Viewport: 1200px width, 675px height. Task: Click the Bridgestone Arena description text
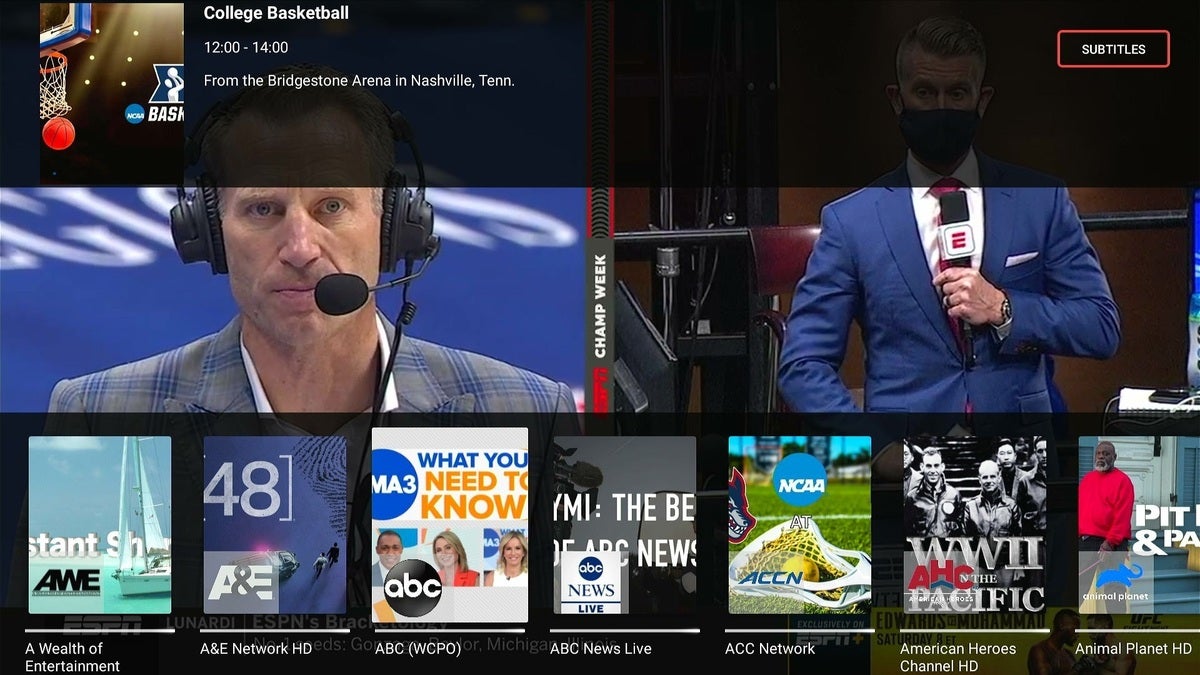tap(359, 80)
